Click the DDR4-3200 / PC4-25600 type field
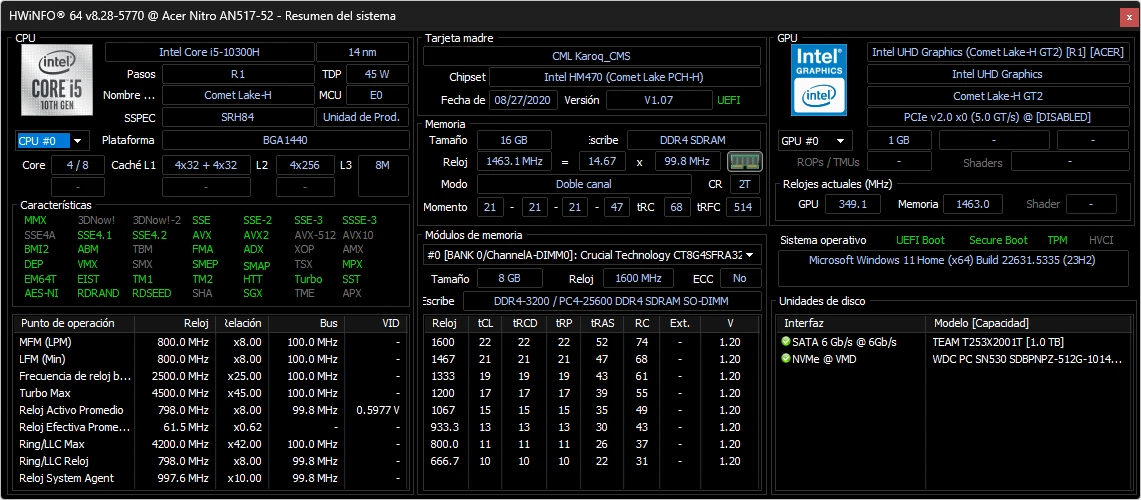Viewport: 1141px width, 500px height. point(612,301)
